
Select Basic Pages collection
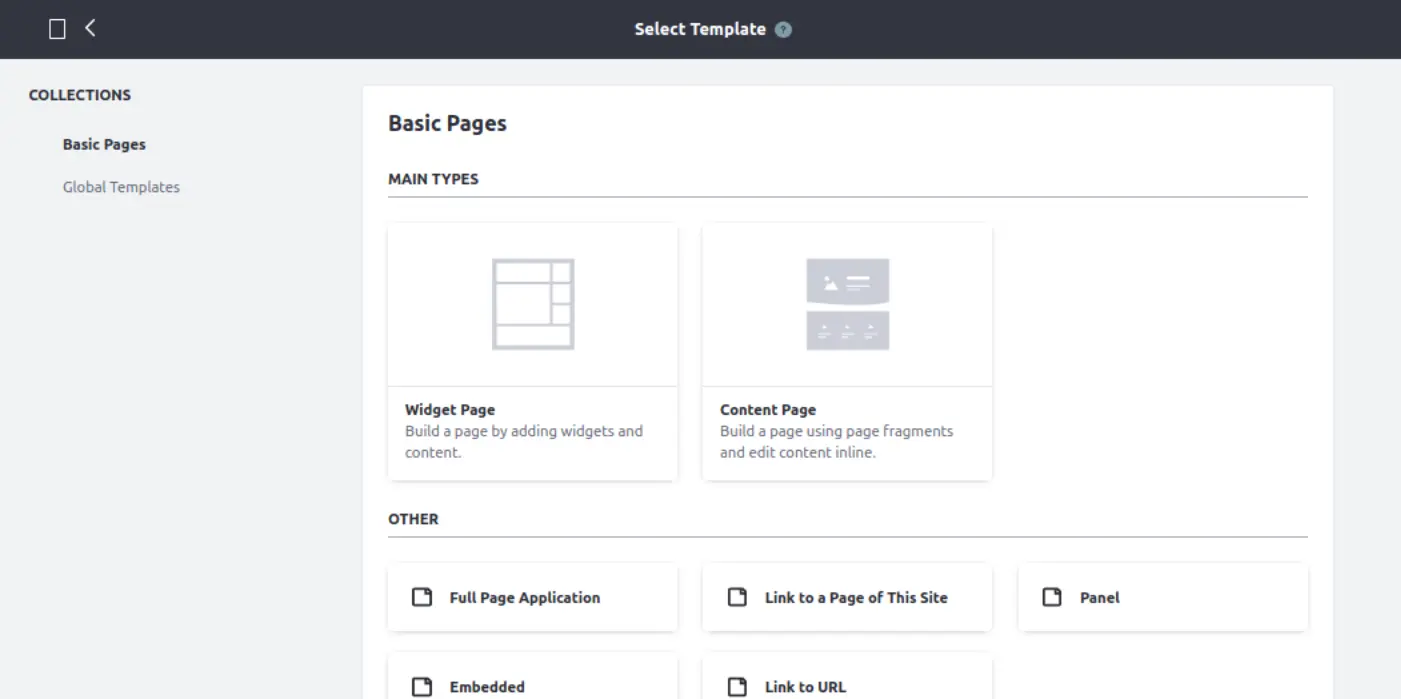[x=104, y=144]
